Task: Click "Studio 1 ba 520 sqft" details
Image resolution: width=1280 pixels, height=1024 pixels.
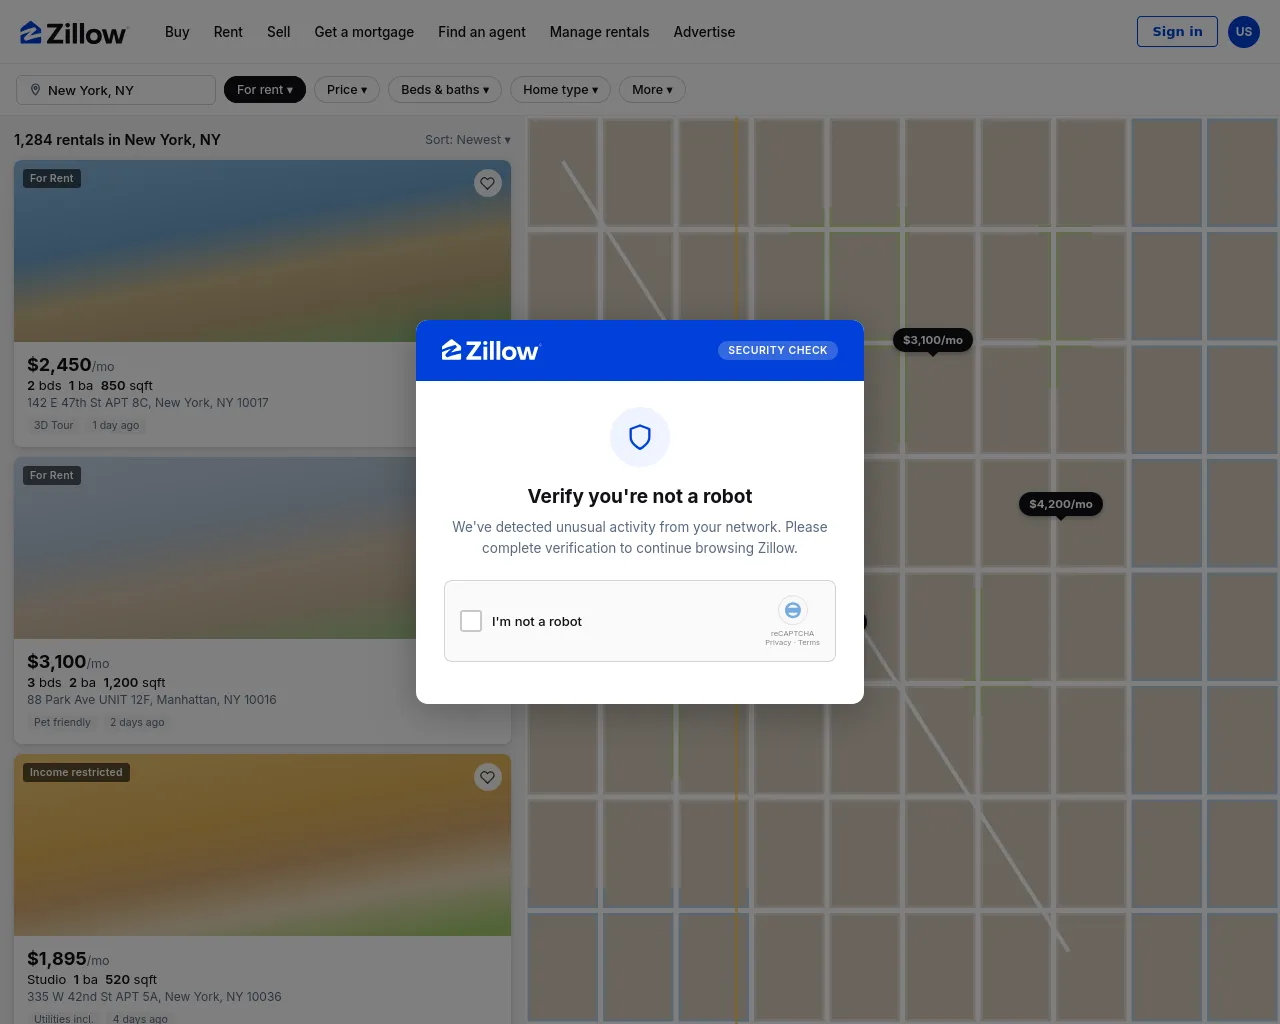Action: click(92, 979)
